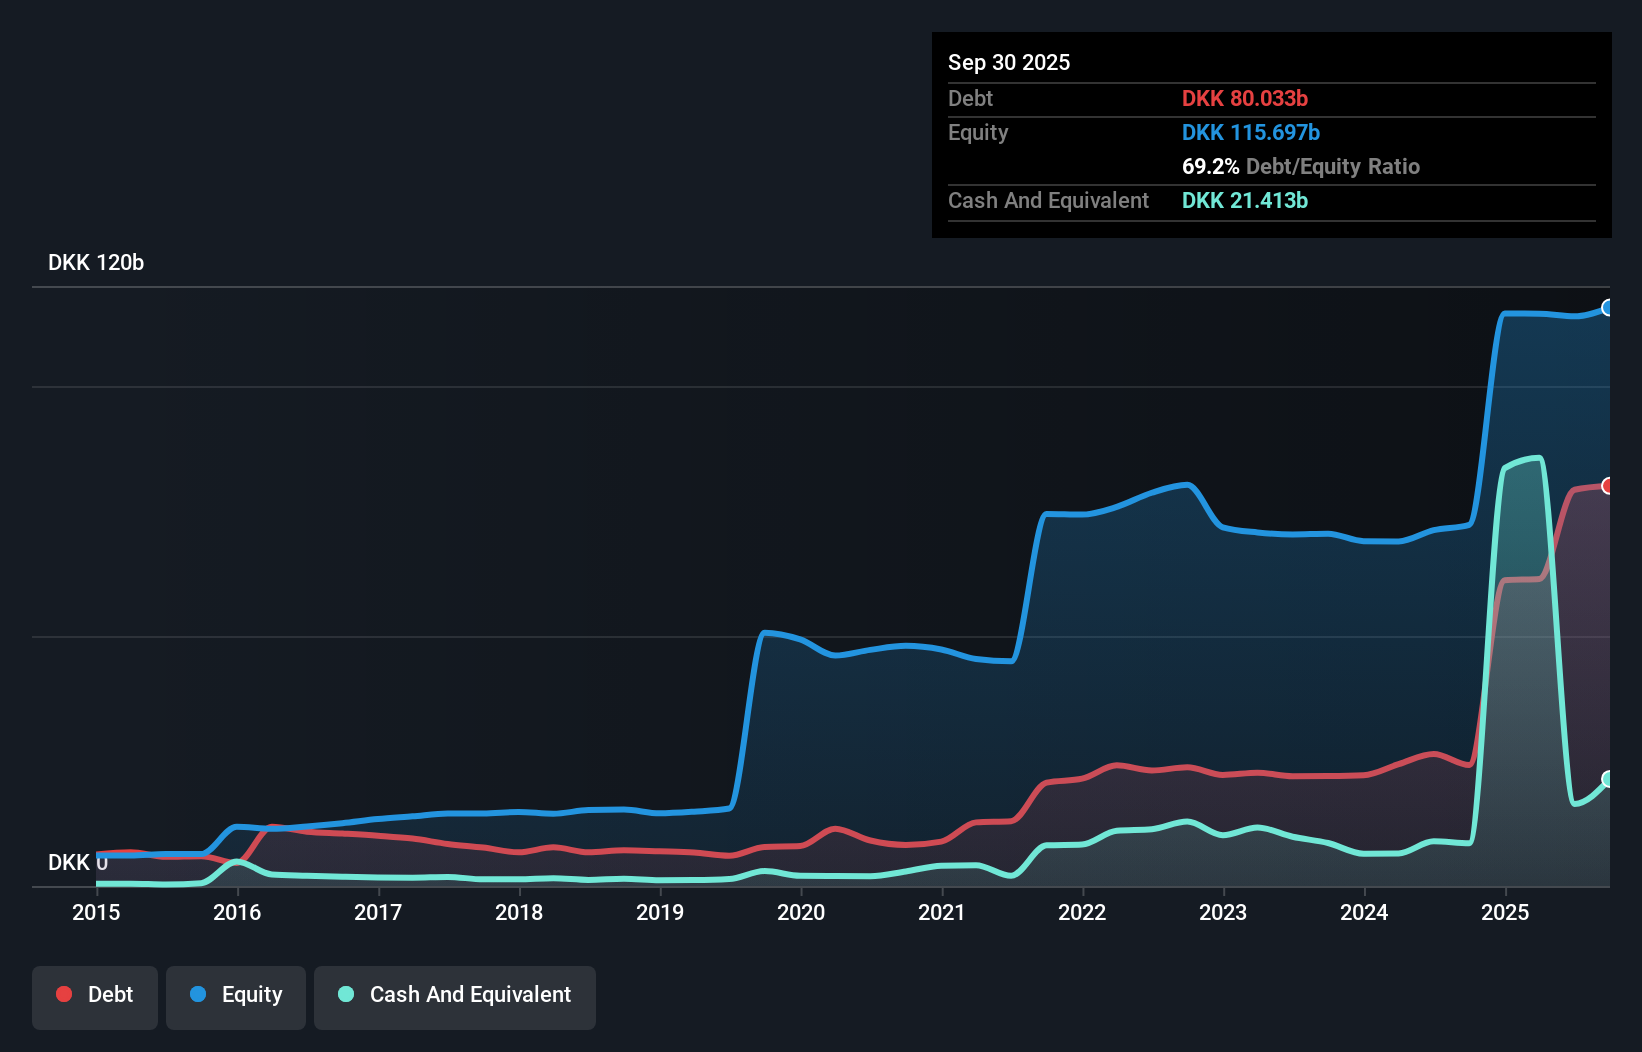Select the 2020 label on the timeline

[801, 913]
